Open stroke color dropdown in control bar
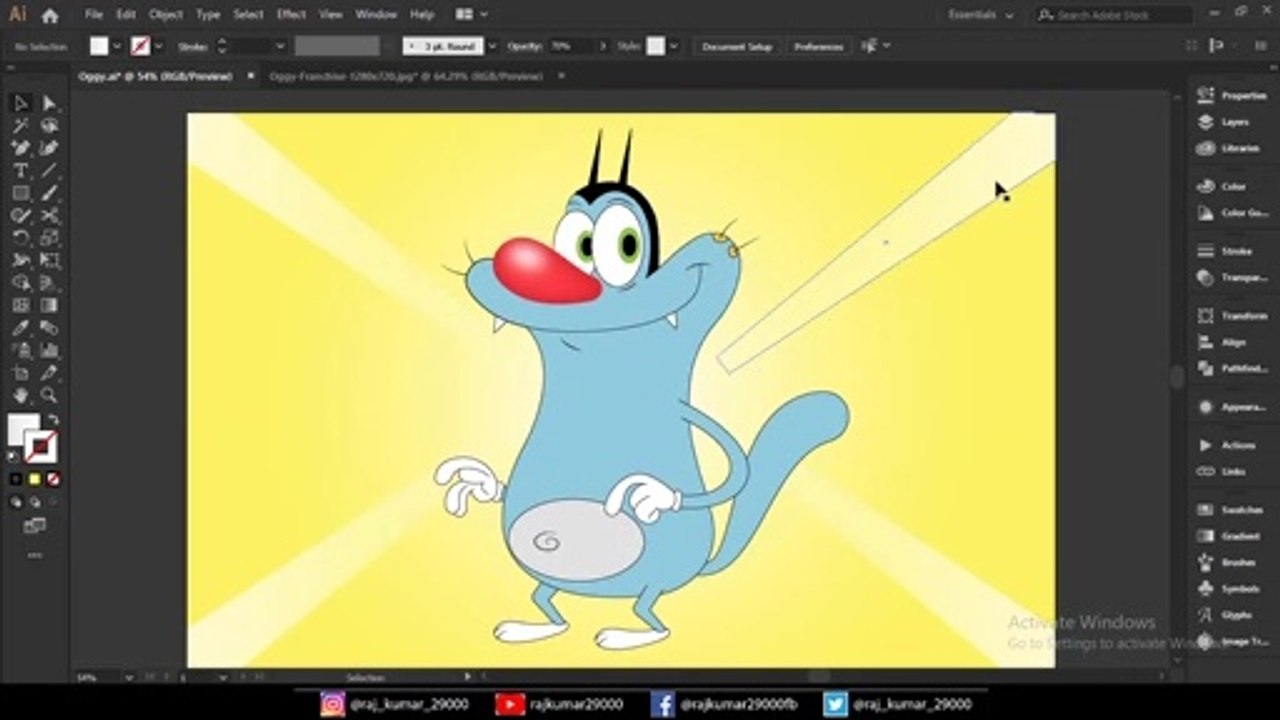Viewport: 1280px width, 720px height. [x=159, y=46]
